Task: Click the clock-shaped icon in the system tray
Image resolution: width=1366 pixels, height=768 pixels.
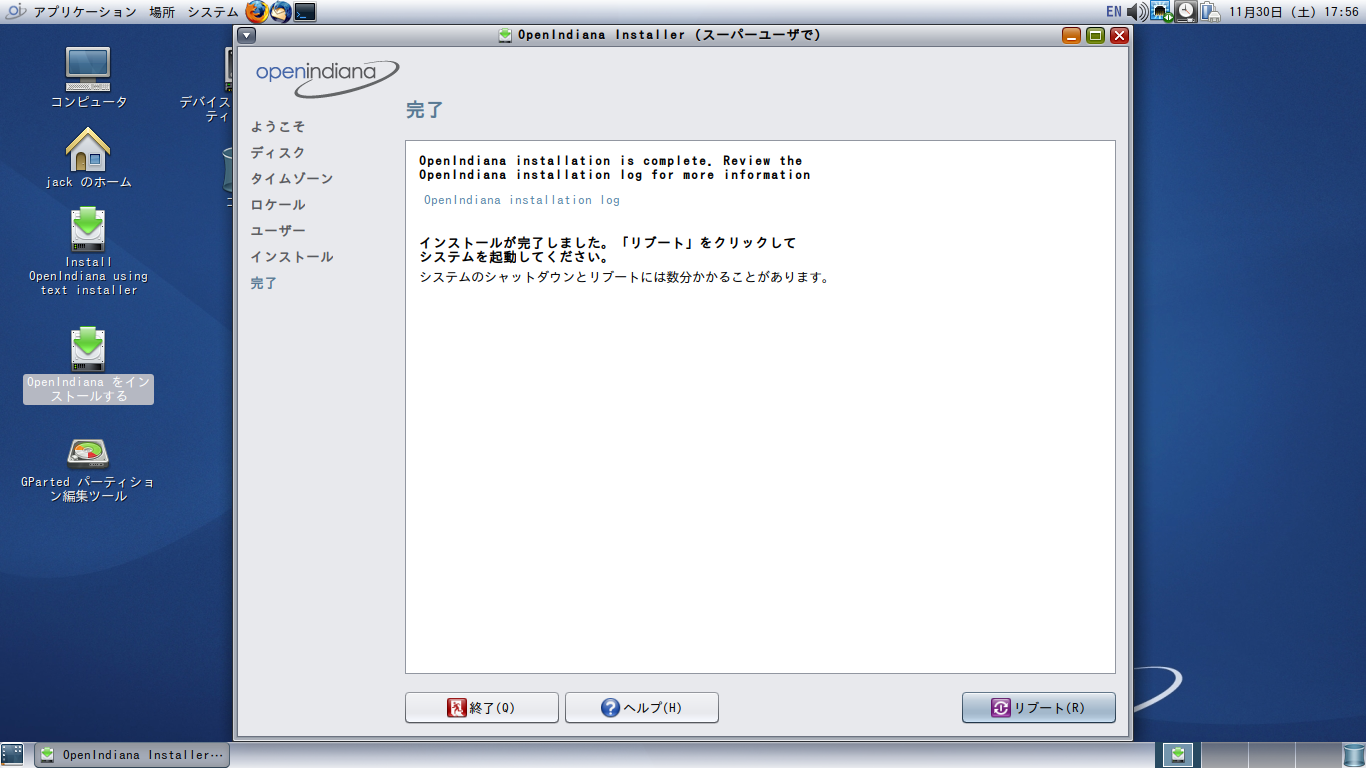Action: 1185,12
